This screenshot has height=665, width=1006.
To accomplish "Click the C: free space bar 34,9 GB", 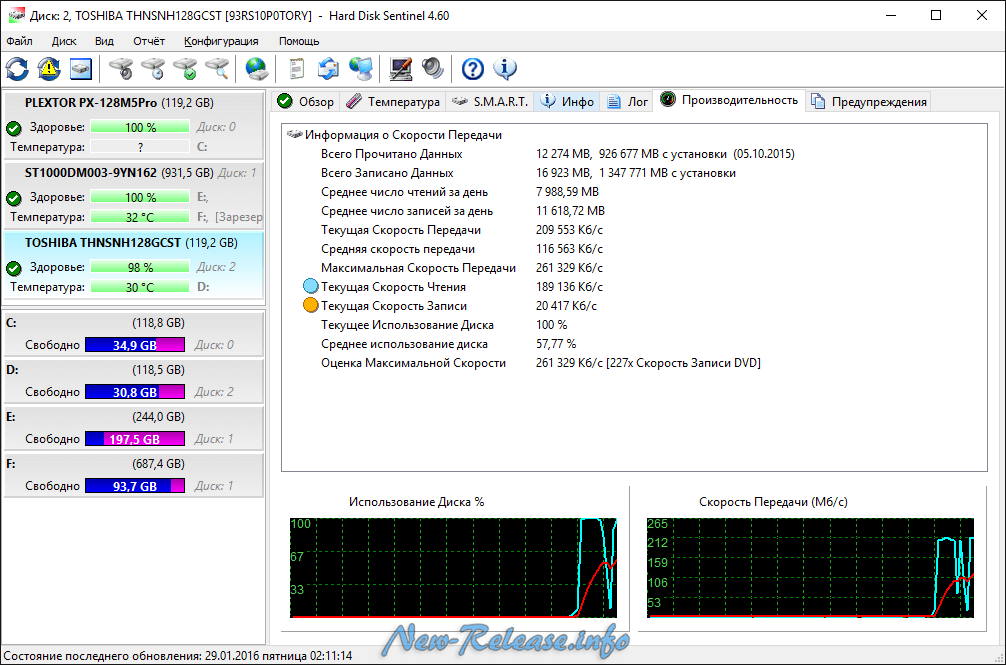I will click(x=135, y=345).
